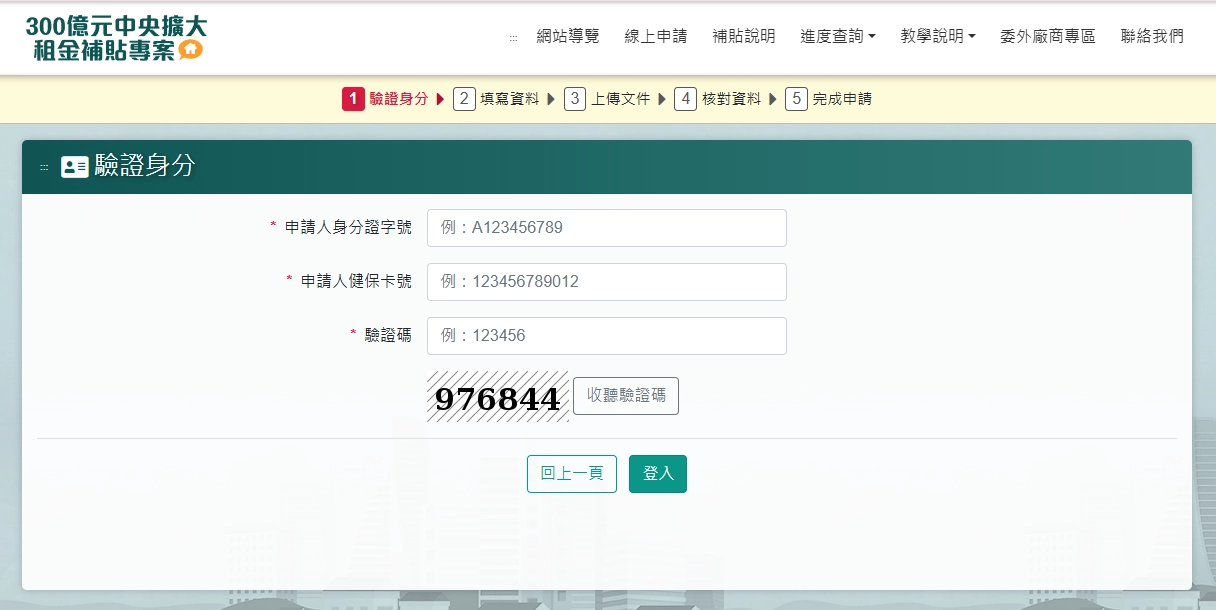Viewport: 1216px width, 610px height.
Task: Click the 300億元中央擴大租金補貼專案 site logo
Action: [117, 38]
